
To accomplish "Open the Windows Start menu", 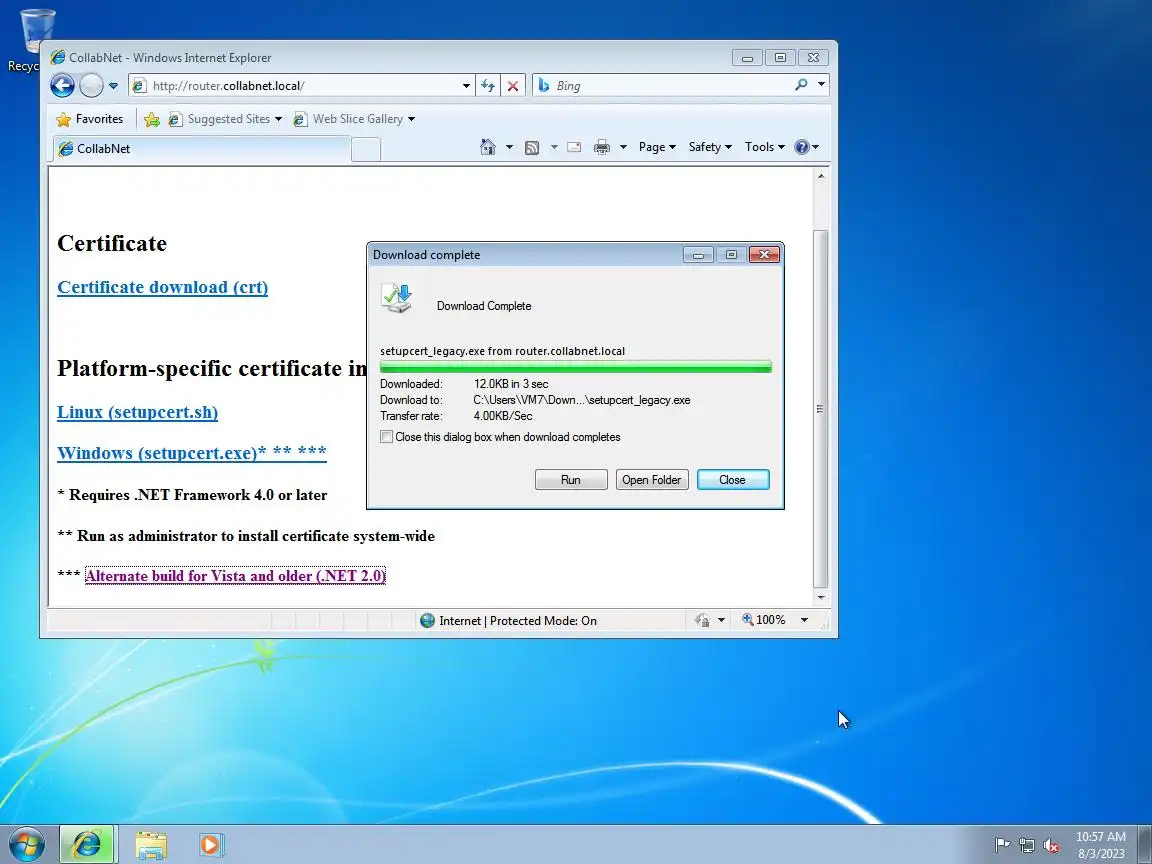I will 26,845.
